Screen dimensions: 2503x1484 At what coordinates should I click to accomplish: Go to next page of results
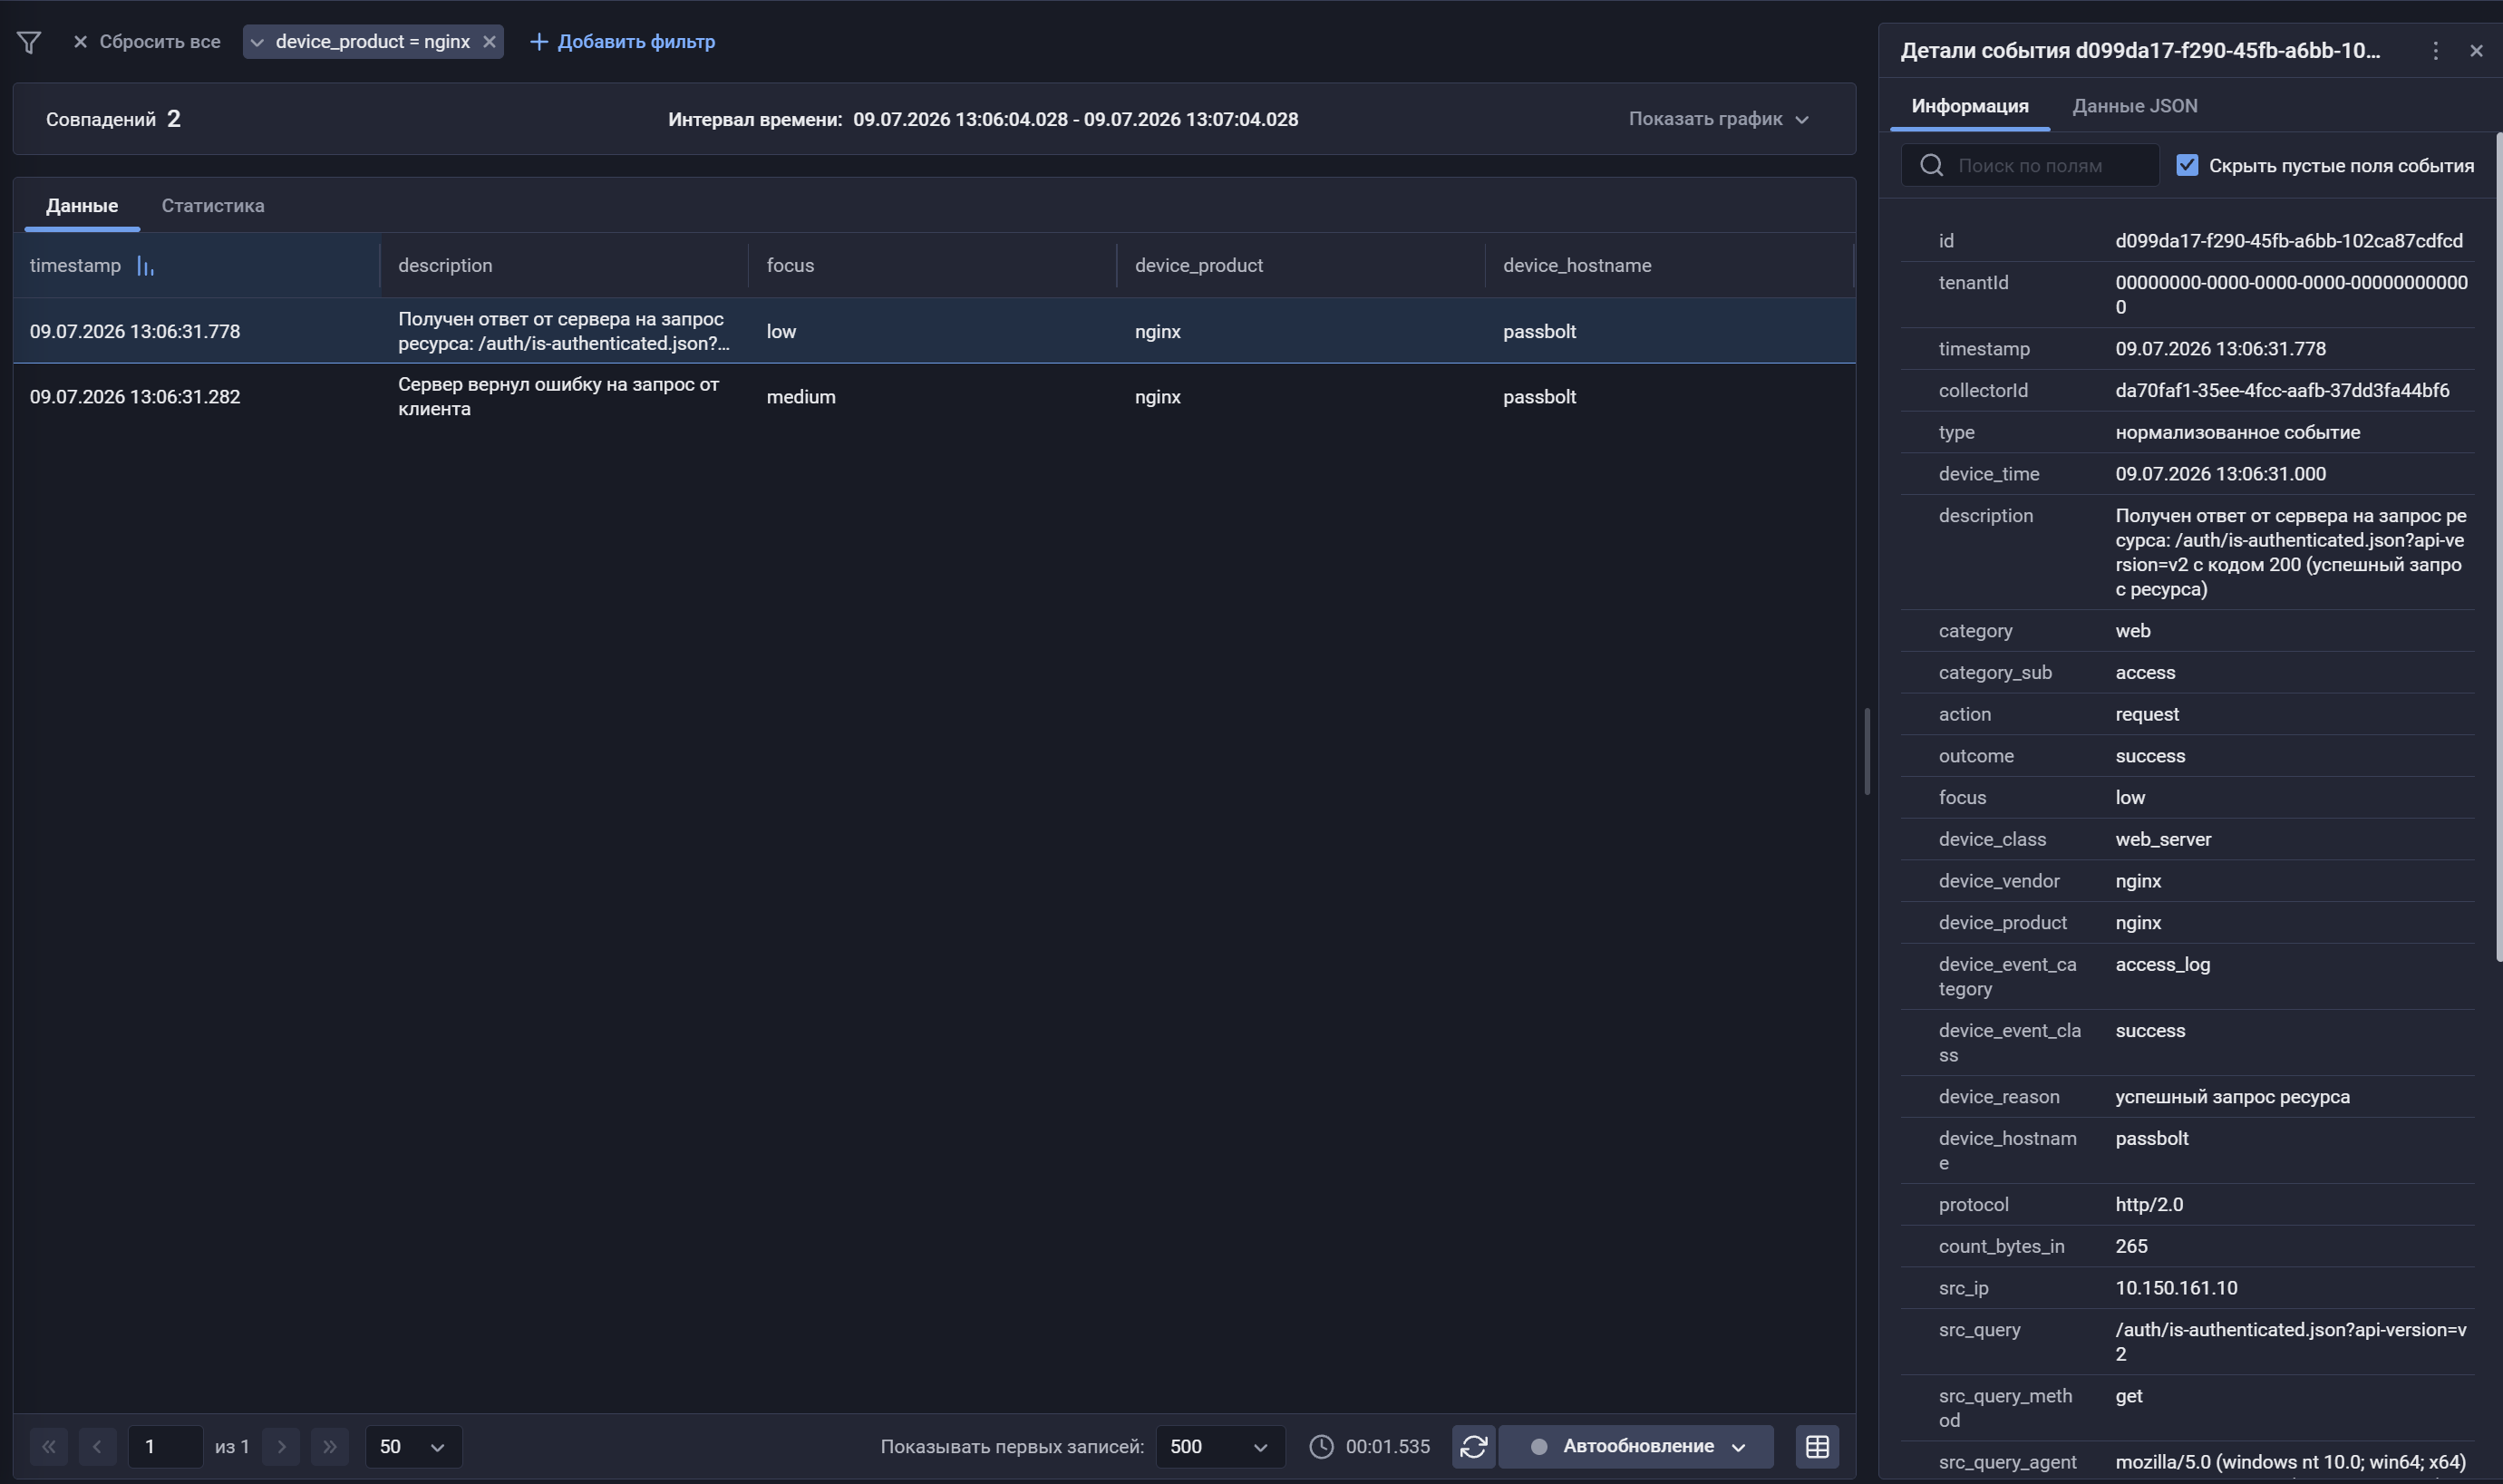coord(281,1447)
